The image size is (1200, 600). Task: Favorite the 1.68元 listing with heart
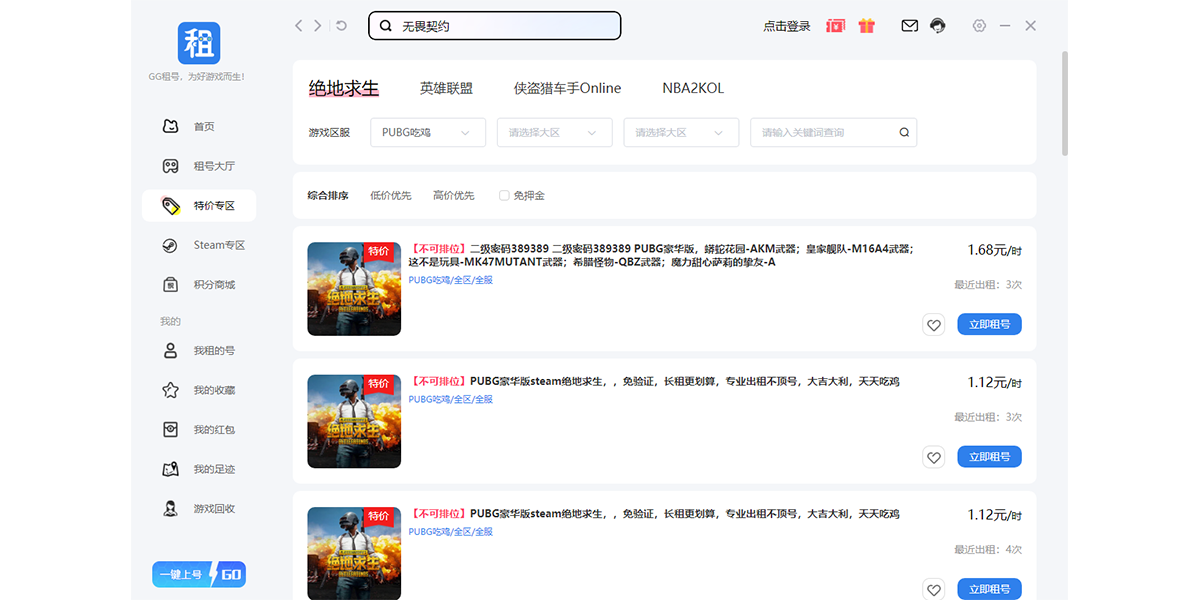coord(933,324)
